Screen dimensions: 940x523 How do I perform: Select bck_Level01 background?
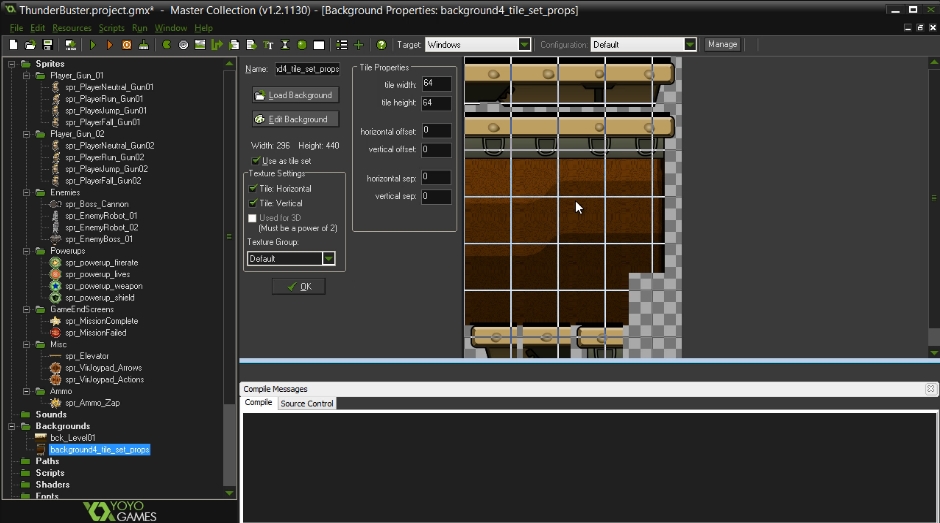[x=73, y=438]
